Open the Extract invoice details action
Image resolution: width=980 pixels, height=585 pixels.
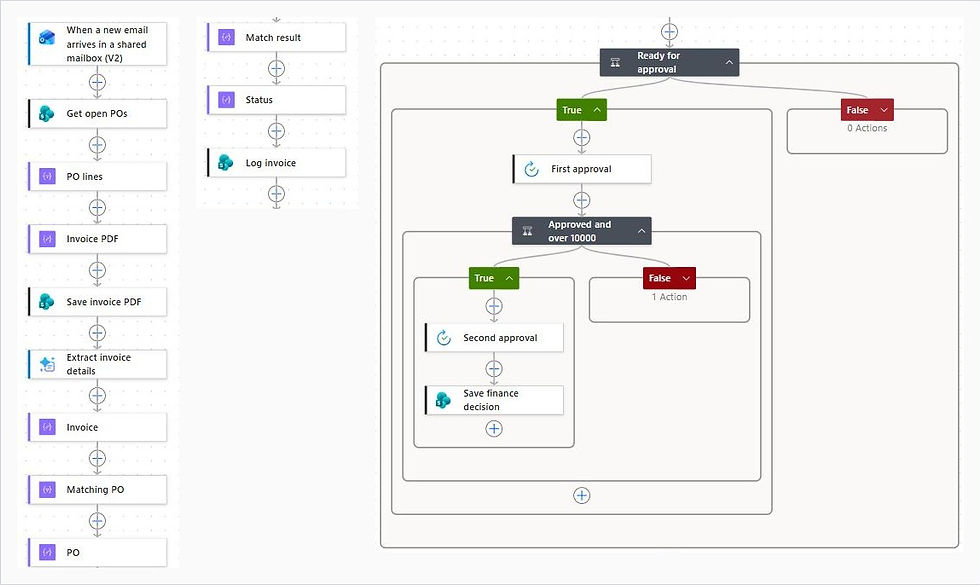pyautogui.click(x=98, y=364)
